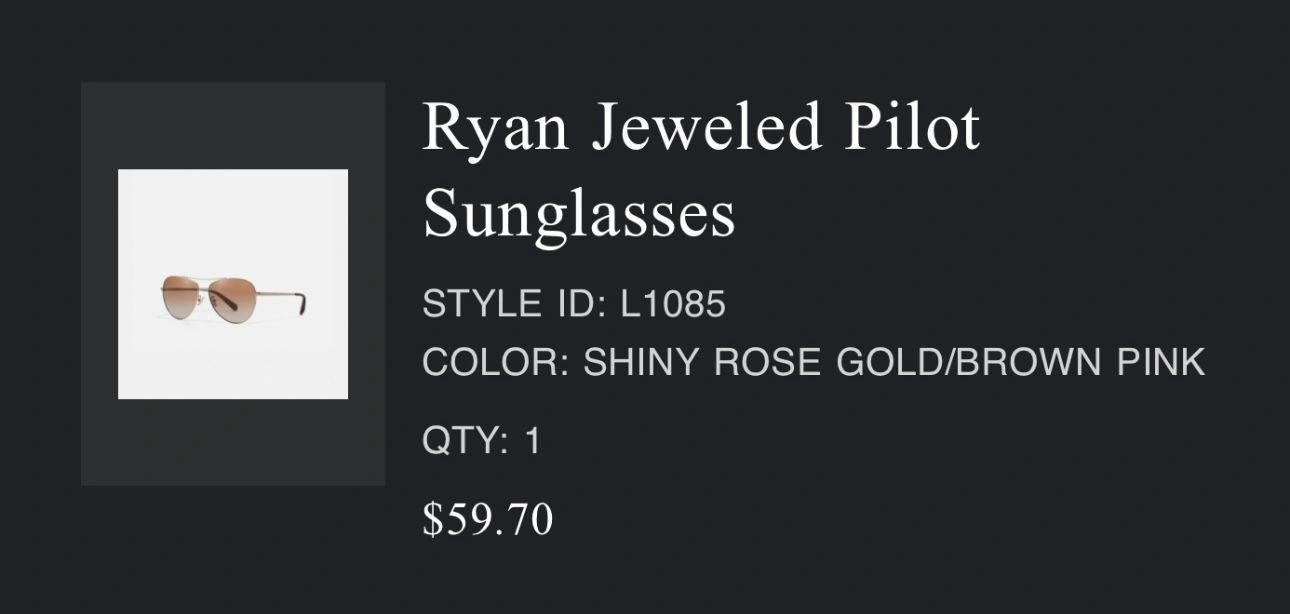1290x614 pixels.
Task: Click the $59.70 price
Action: [x=488, y=520]
